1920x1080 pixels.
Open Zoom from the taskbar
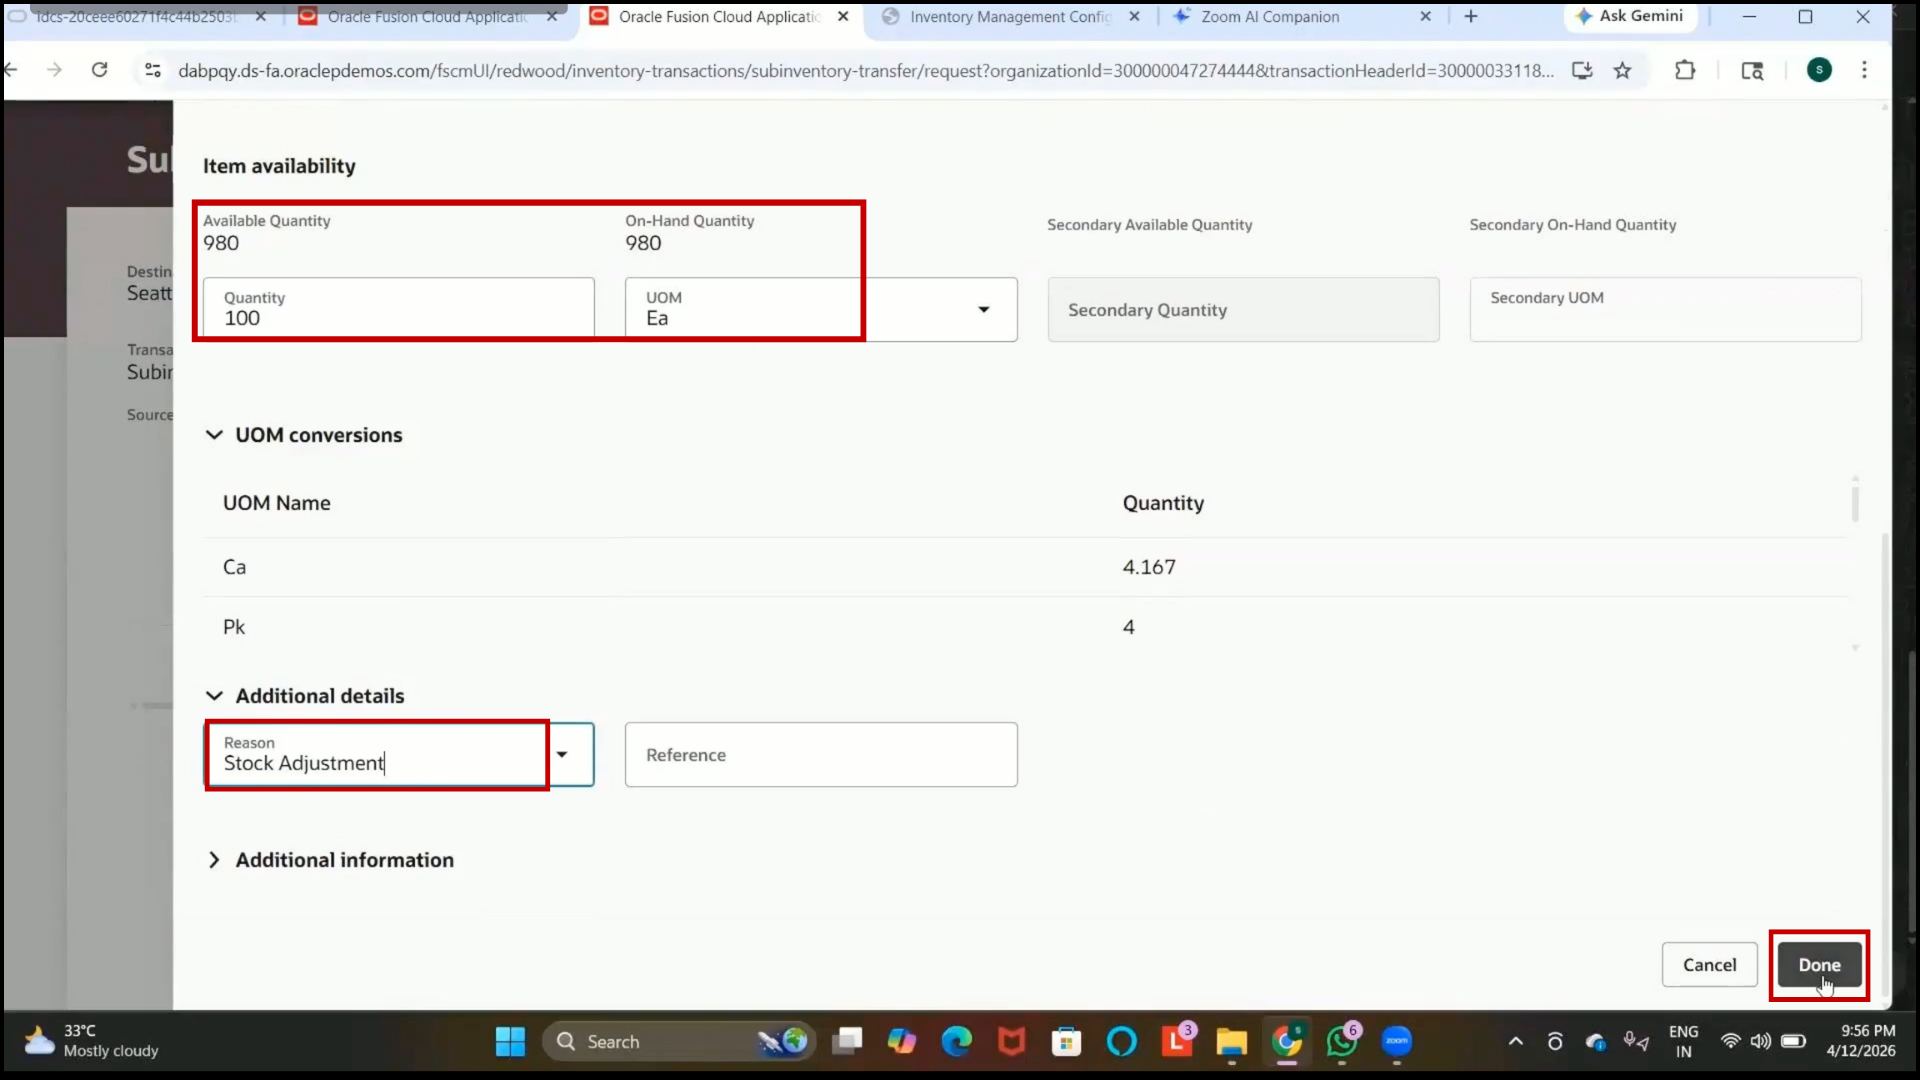pyautogui.click(x=1397, y=1042)
